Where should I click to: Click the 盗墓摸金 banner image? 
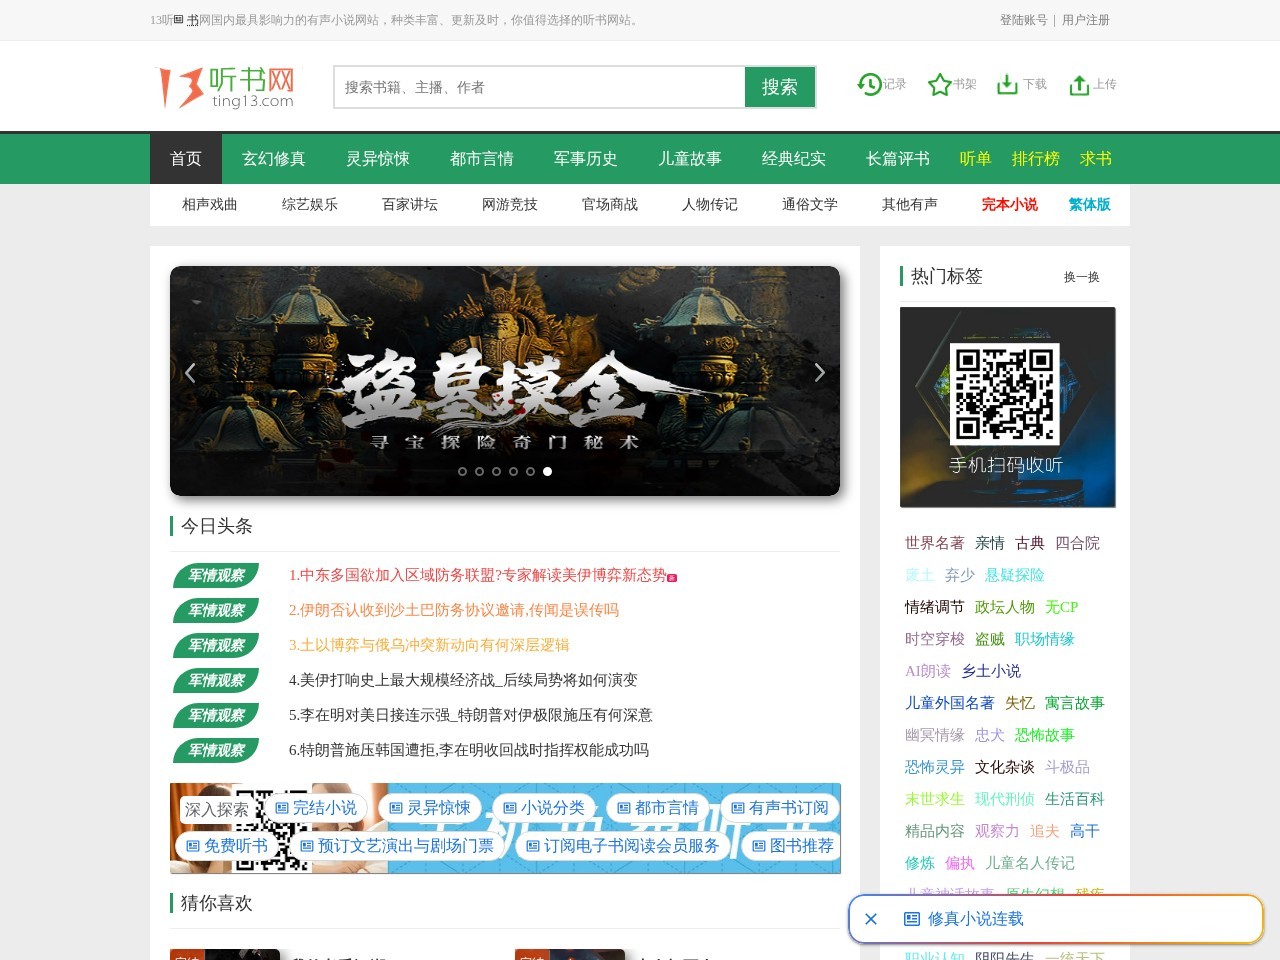[505, 381]
